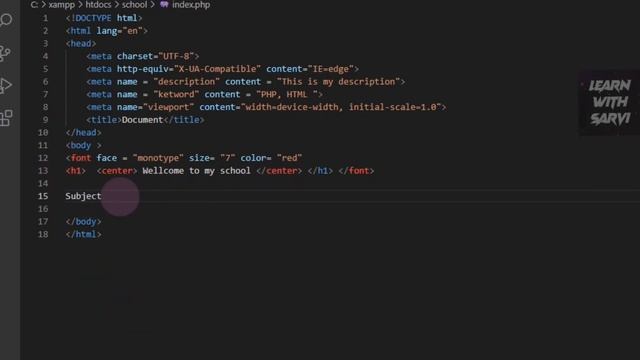The image size is (640, 360).
Task: Click the meta charset UTF-8 line
Action: coord(142,56)
